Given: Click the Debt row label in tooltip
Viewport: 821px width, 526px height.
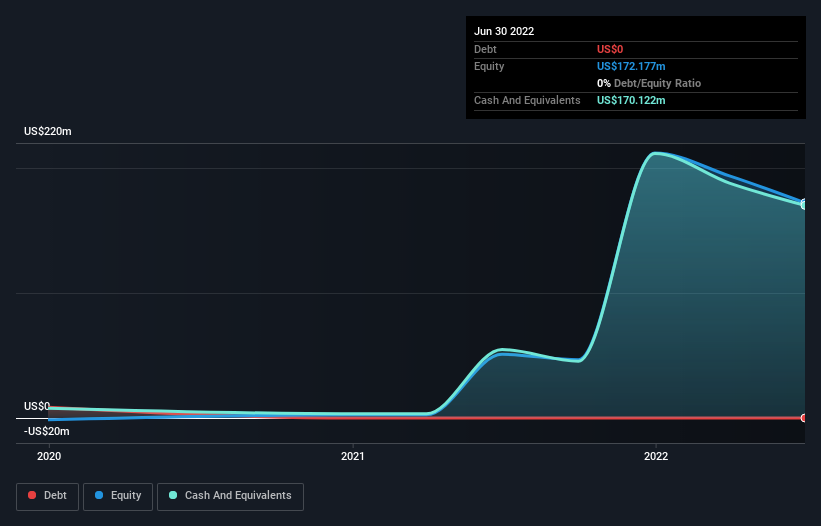Looking at the screenshot, I should tap(485, 49).
